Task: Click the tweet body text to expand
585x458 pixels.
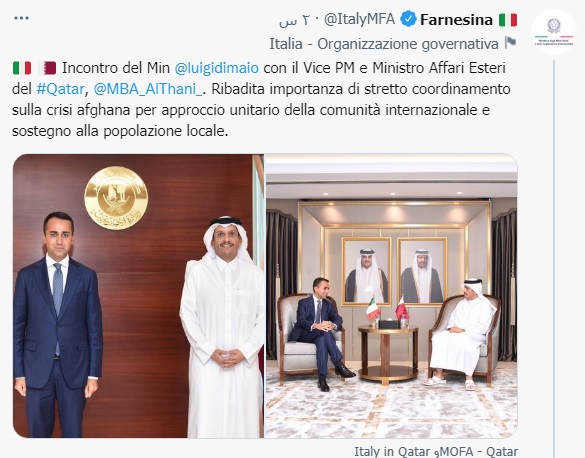Action: point(261,100)
